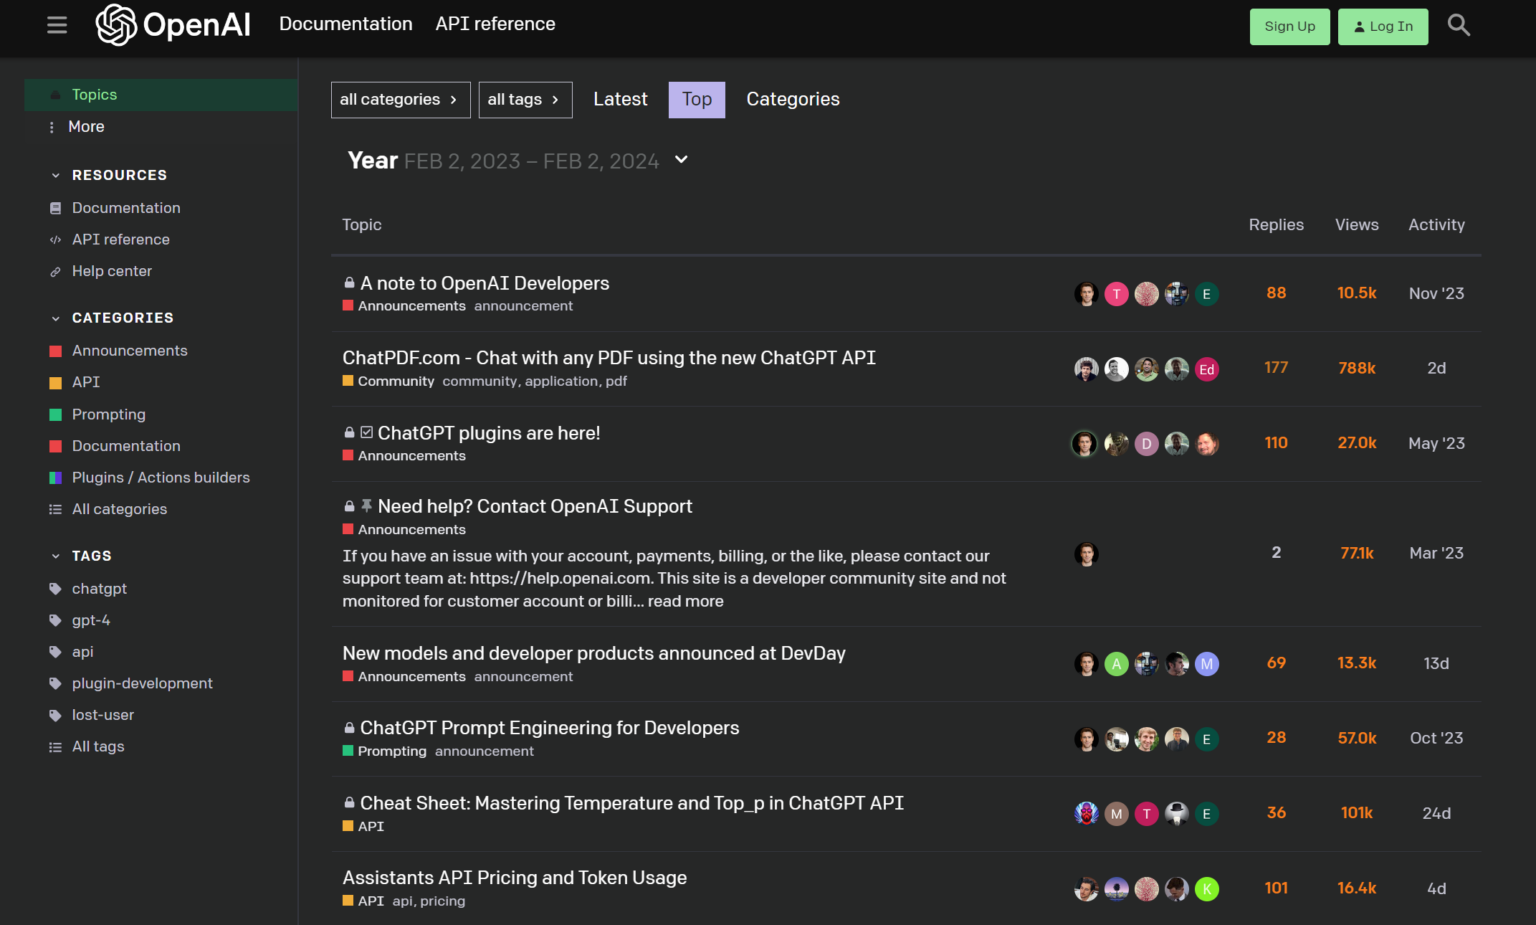This screenshot has height=925, width=1536.
Task: Click the Documentation book icon in Resources
Action: [55, 208]
